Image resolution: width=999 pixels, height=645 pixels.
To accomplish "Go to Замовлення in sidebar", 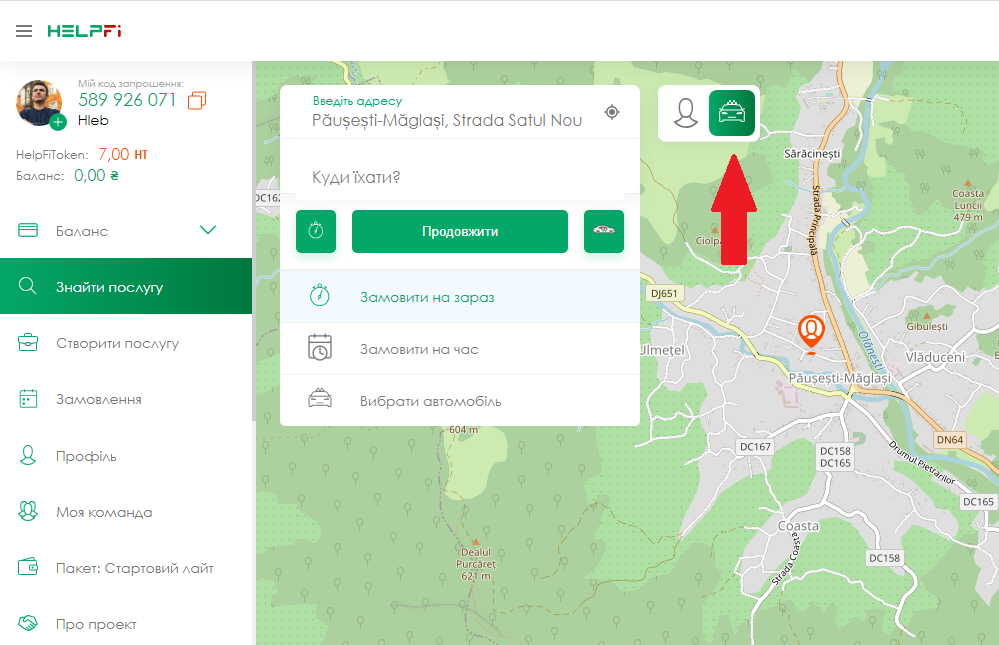I will (98, 399).
